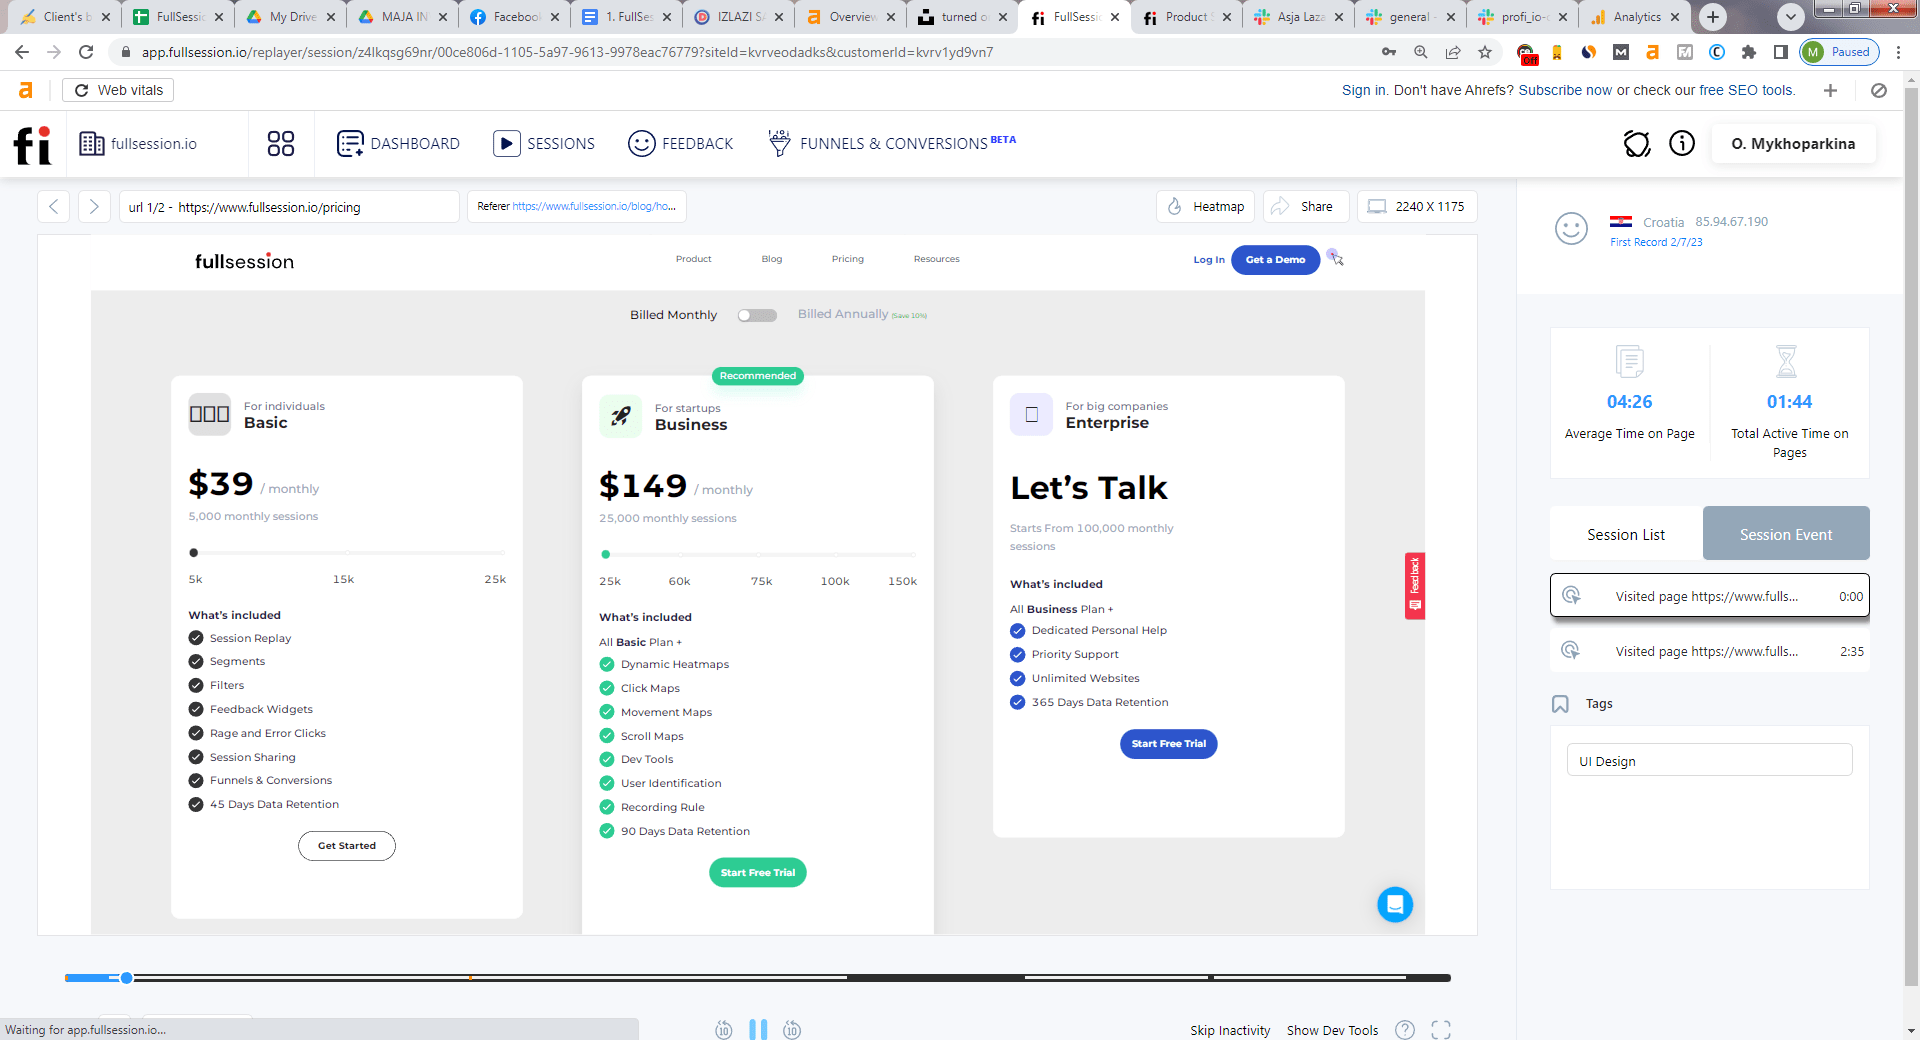The width and height of the screenshot is (1920, 1040).
Task: Open free SEO tools link
Action: (1747, 90)
